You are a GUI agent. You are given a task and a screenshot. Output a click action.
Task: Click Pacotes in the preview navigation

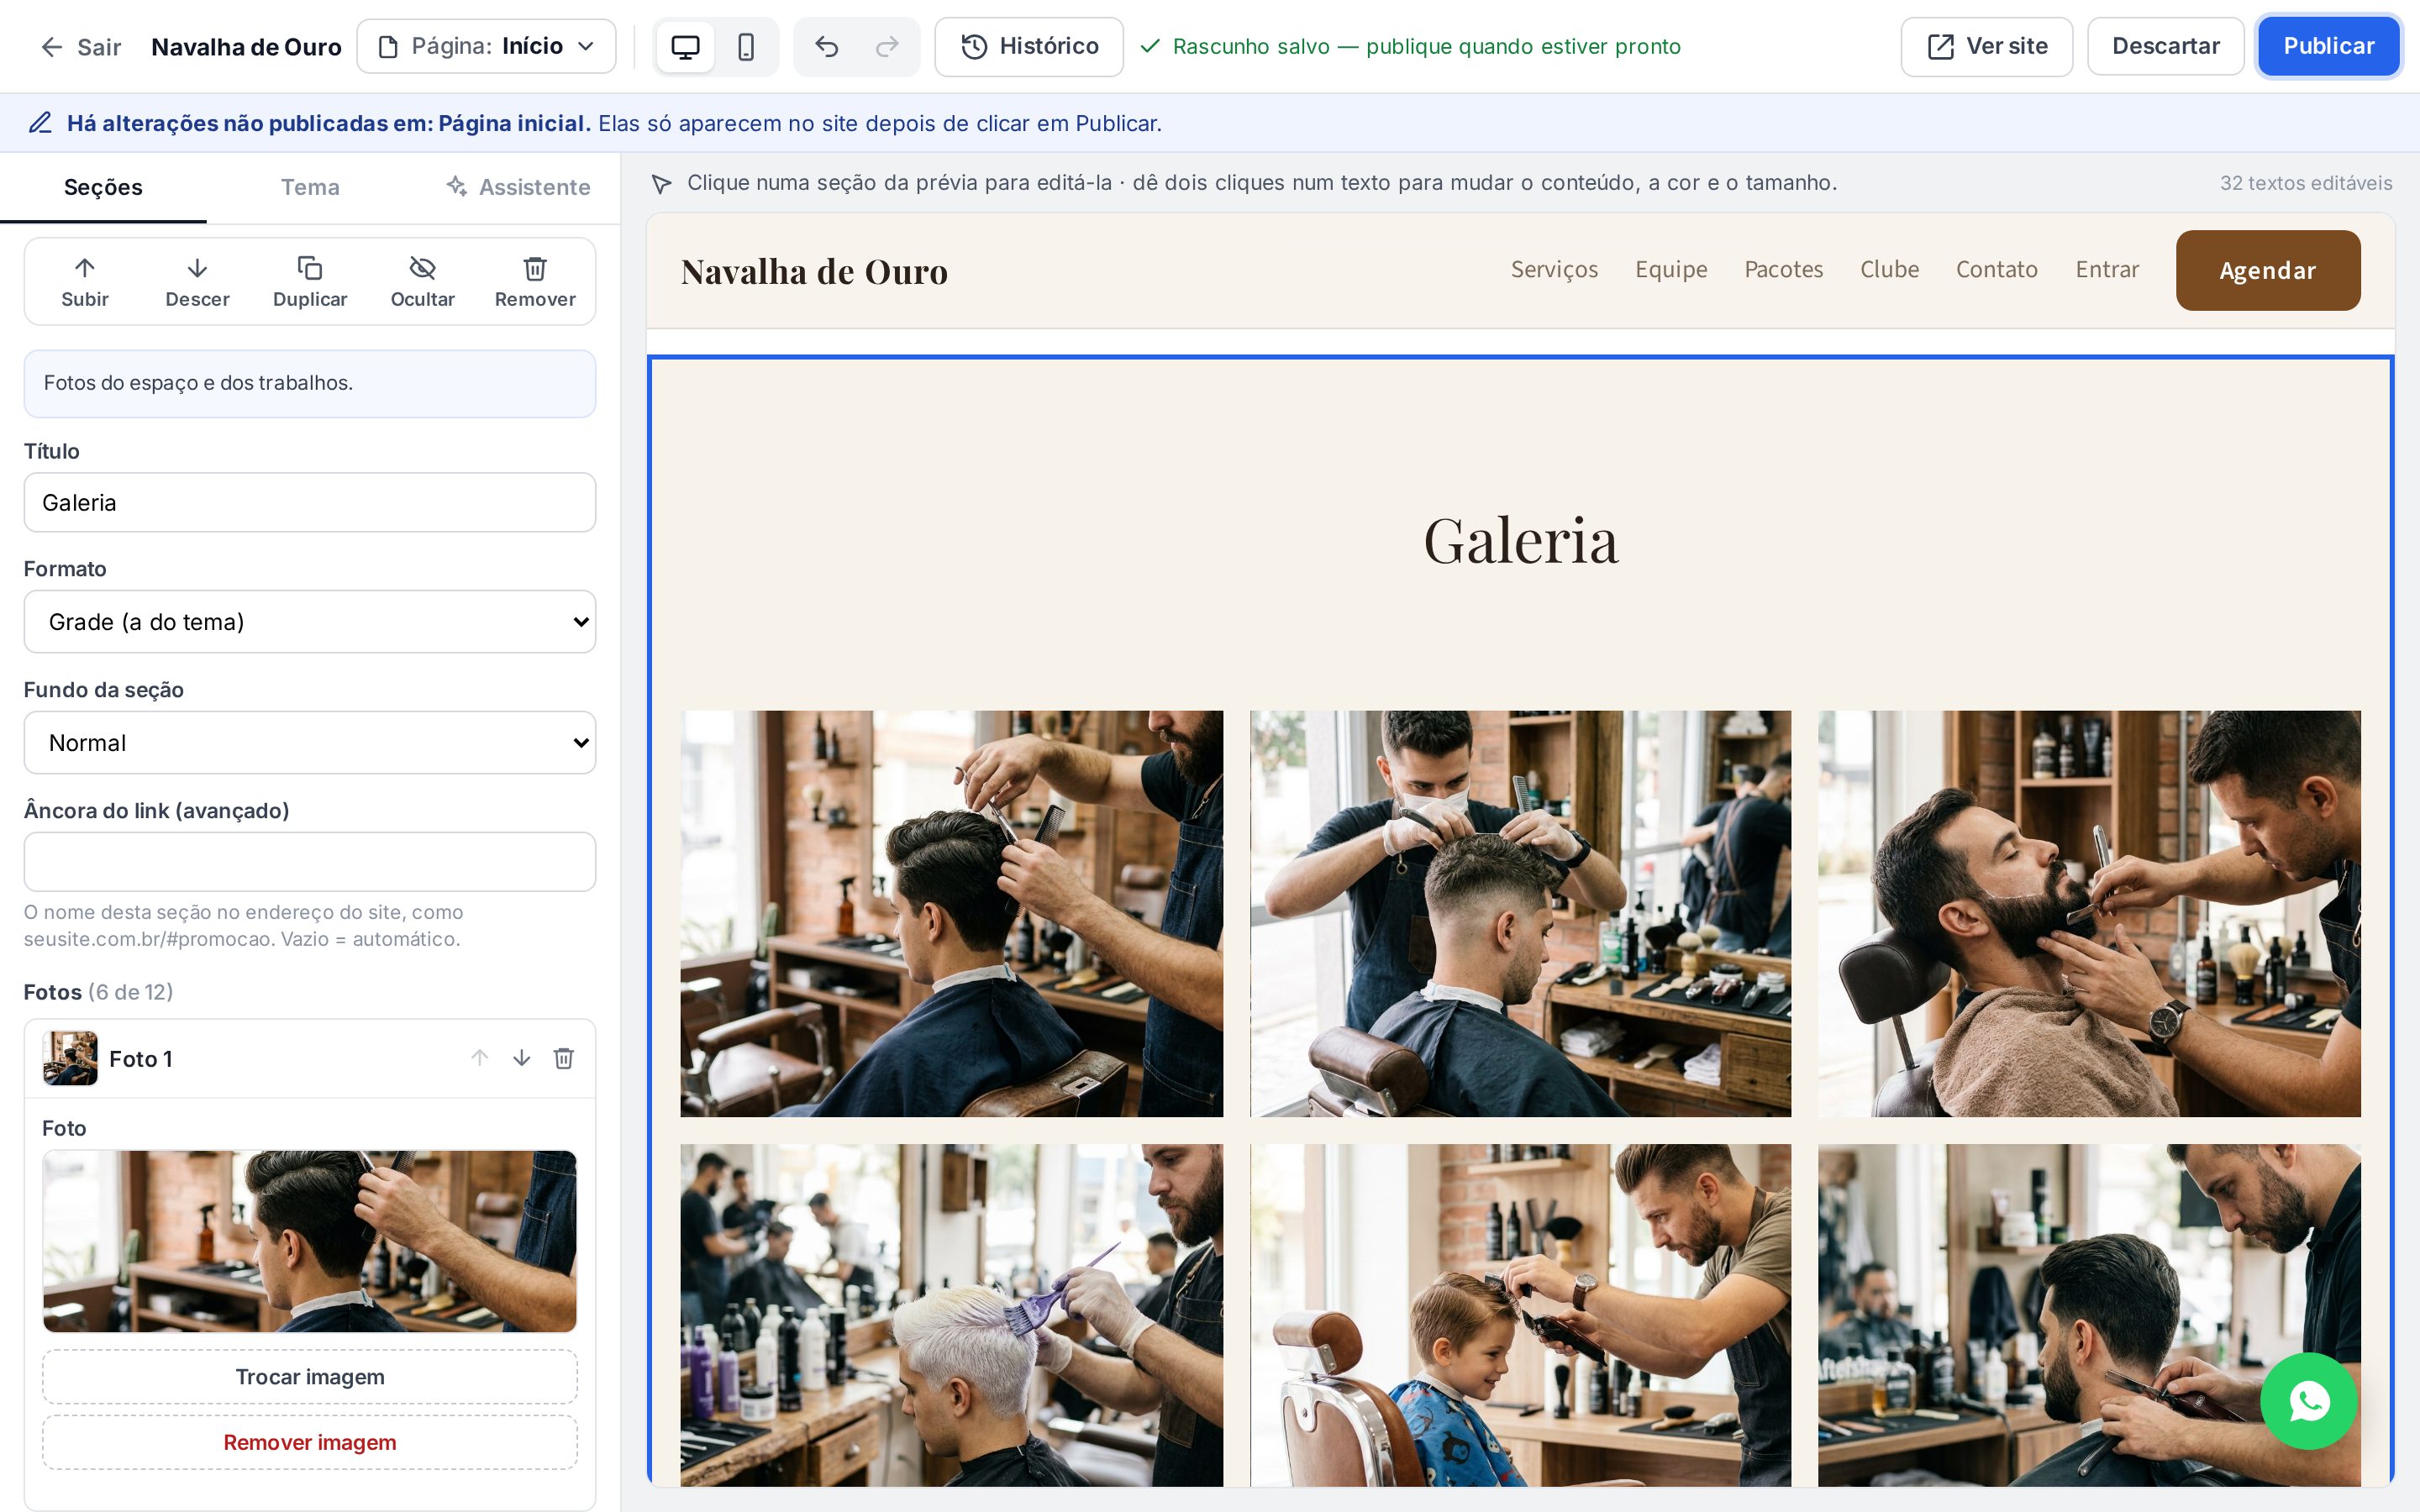1784,270
